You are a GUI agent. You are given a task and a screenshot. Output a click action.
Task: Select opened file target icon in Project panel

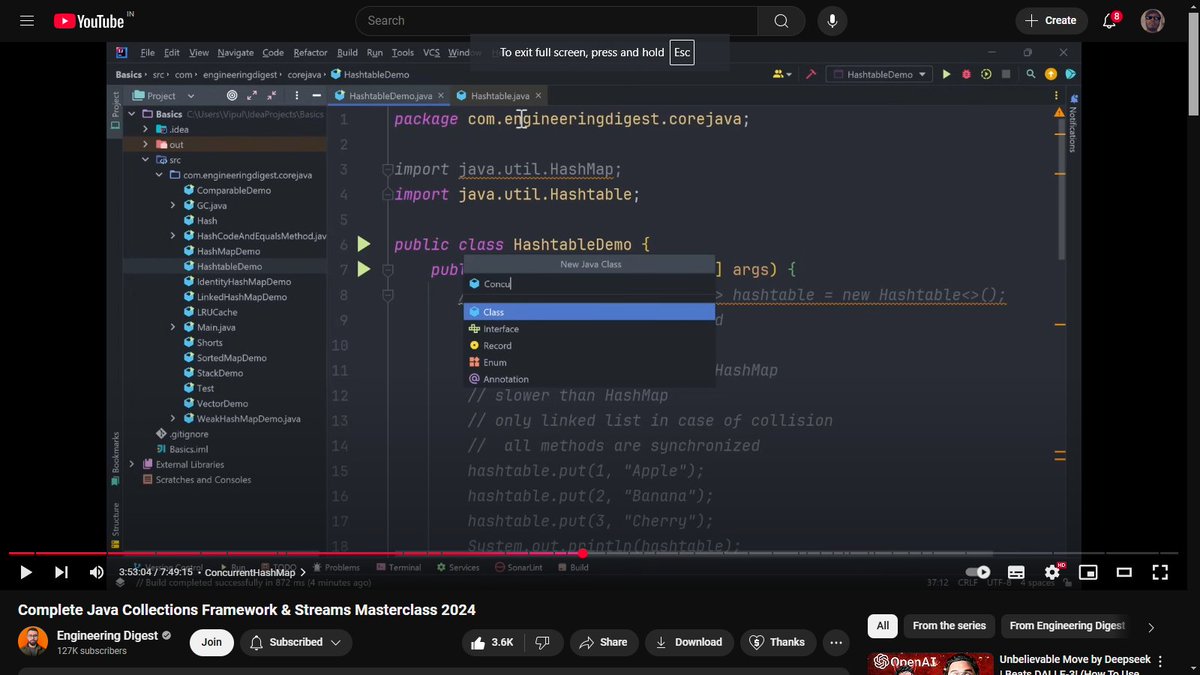(232, 96)
